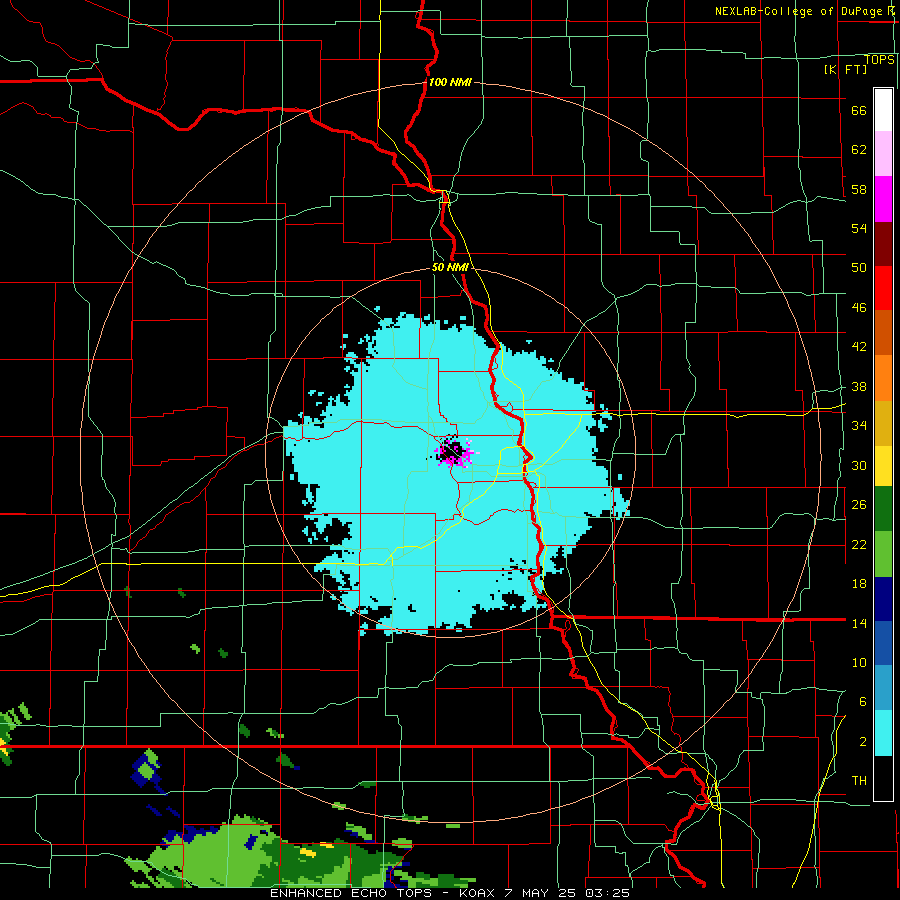Click the maroon legend swatch
This screenshot has height=900, width=900.
coord(883,243)
